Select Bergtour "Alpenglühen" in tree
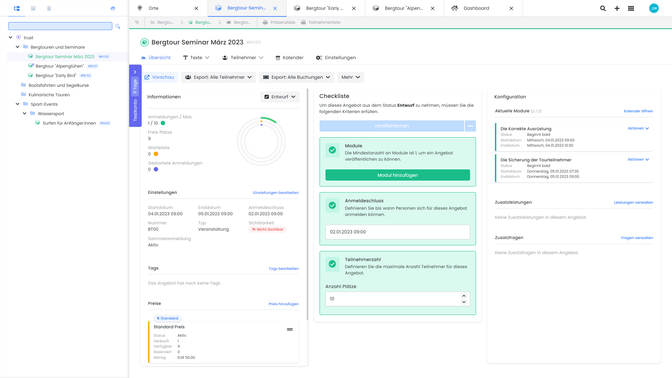 pos(60,66)
